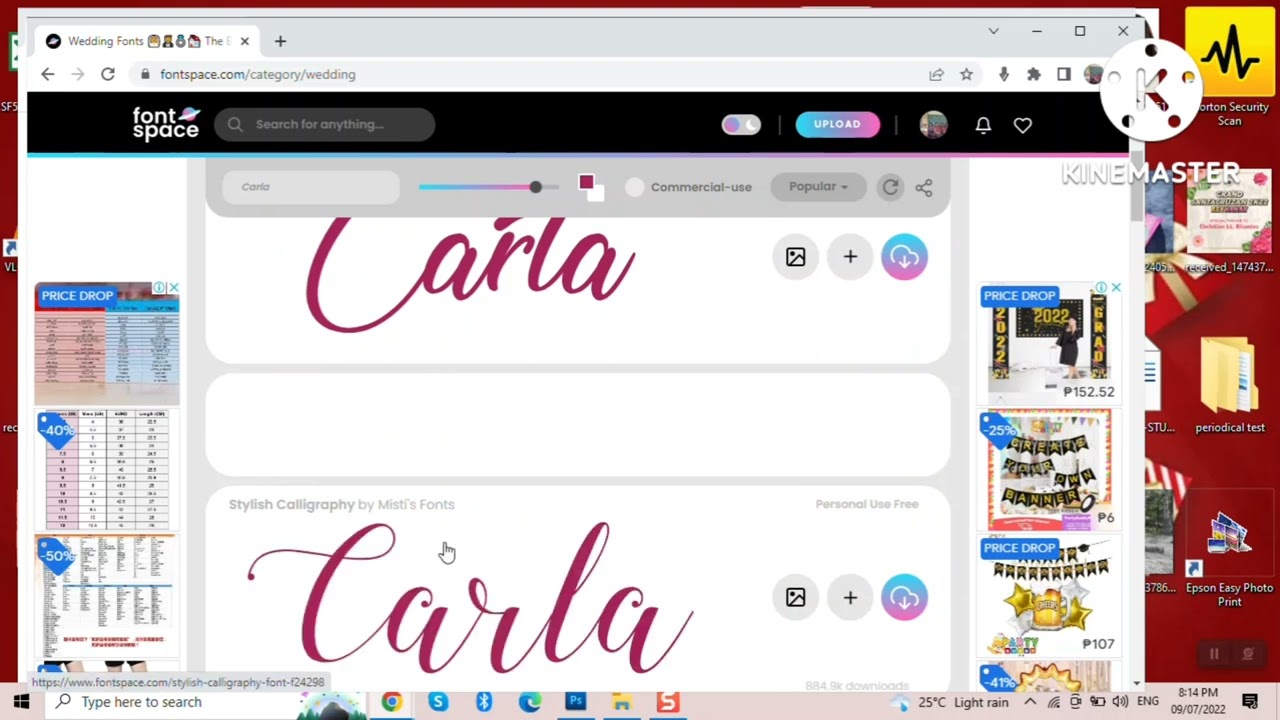
Task: Share this page from address bar
Action: (x=936, y=74)
